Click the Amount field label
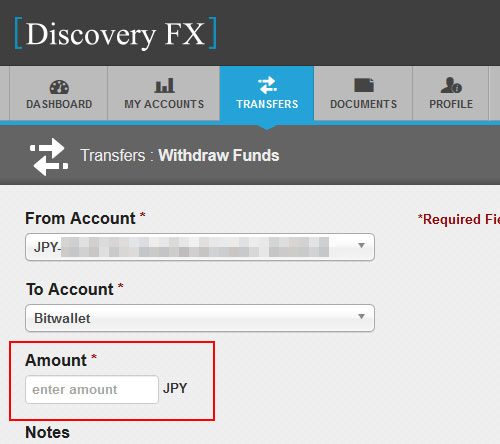 56,360
